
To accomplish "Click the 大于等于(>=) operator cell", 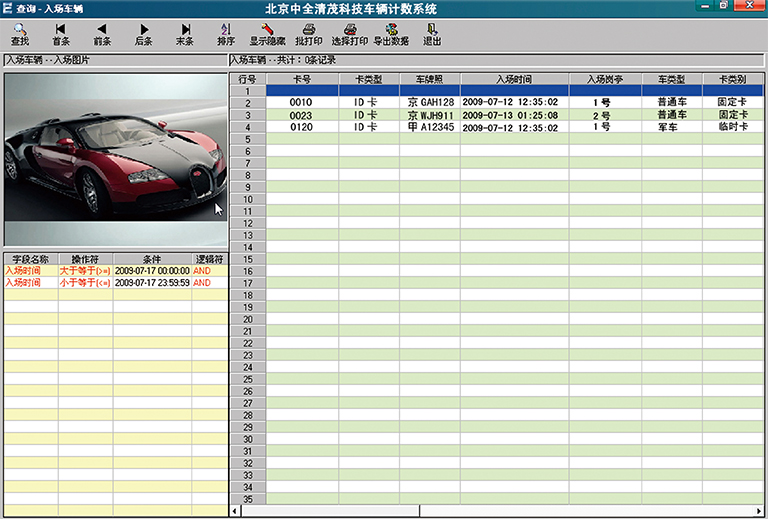I will pos(85,270).
